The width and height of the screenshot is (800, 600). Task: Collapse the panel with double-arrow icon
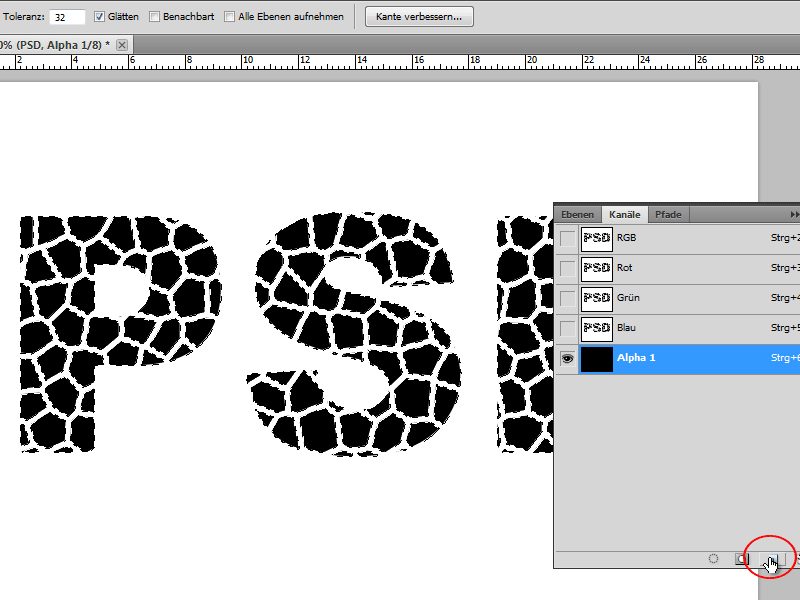[x=794, y=214]
